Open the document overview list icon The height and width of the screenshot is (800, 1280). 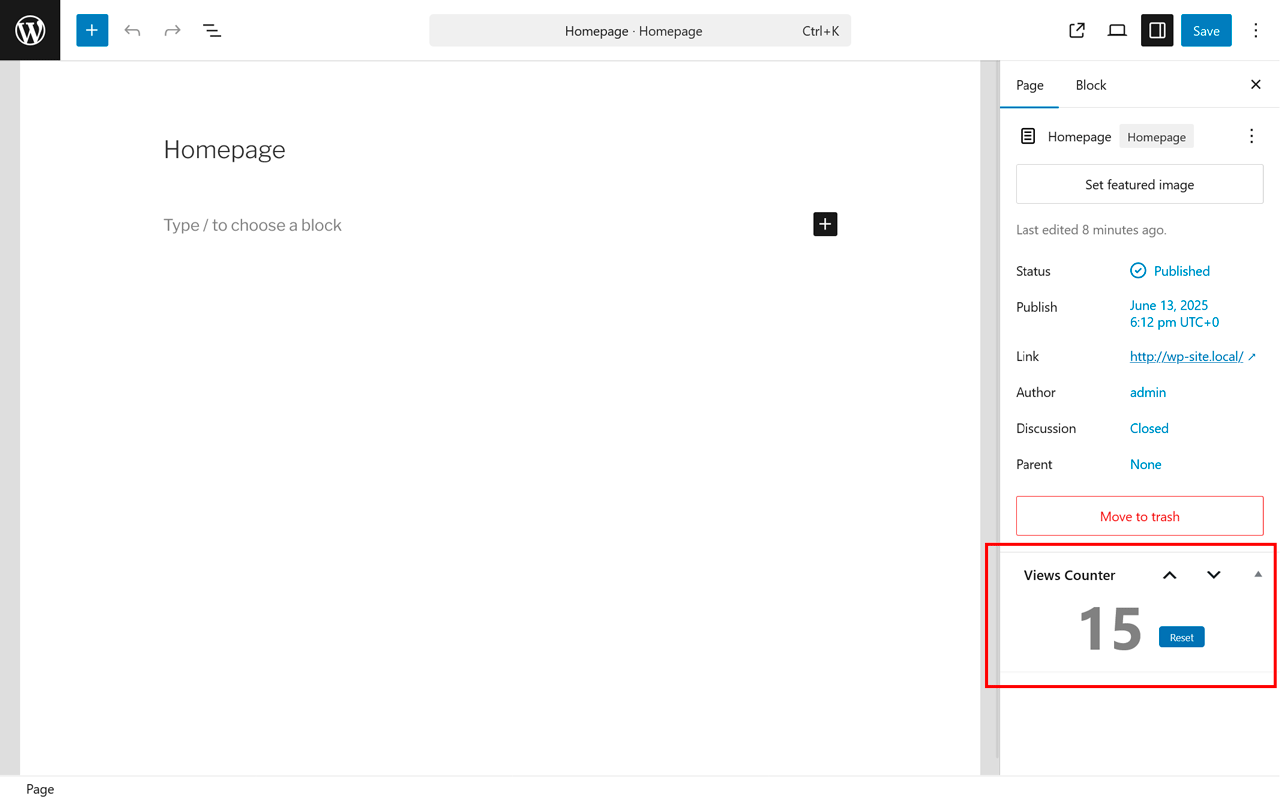[x=212, y=30]
